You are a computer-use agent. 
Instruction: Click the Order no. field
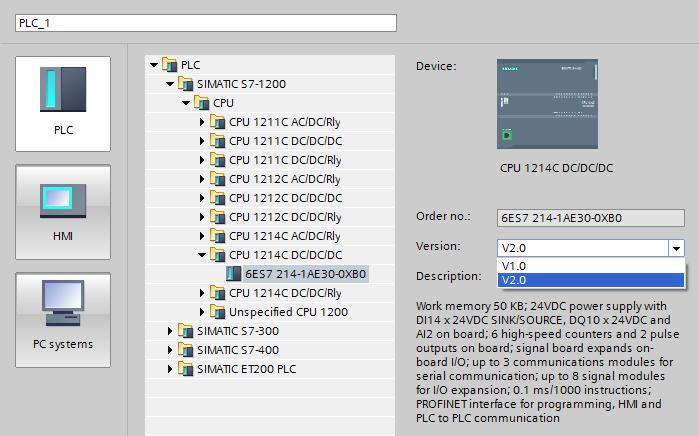click(591, 218)
